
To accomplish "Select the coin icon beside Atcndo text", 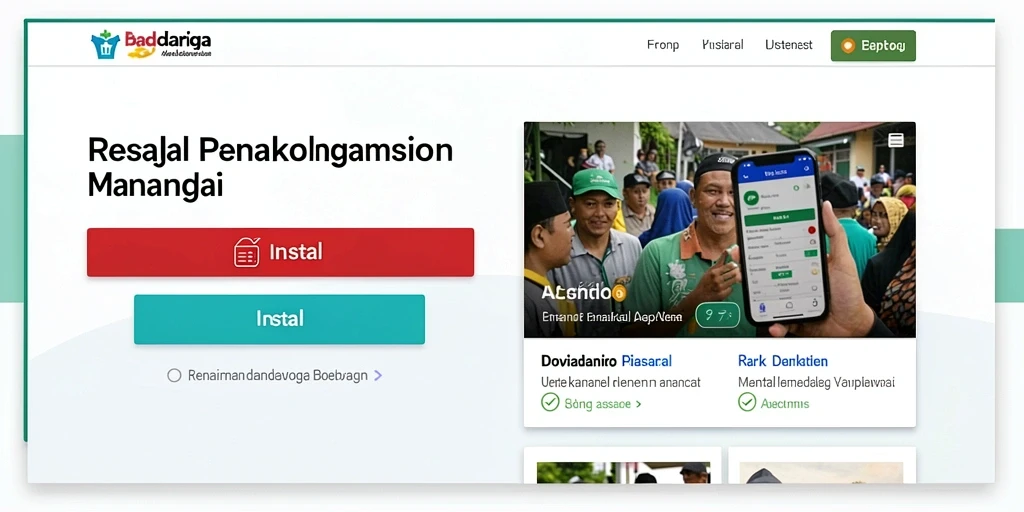I will coord(620,293).
